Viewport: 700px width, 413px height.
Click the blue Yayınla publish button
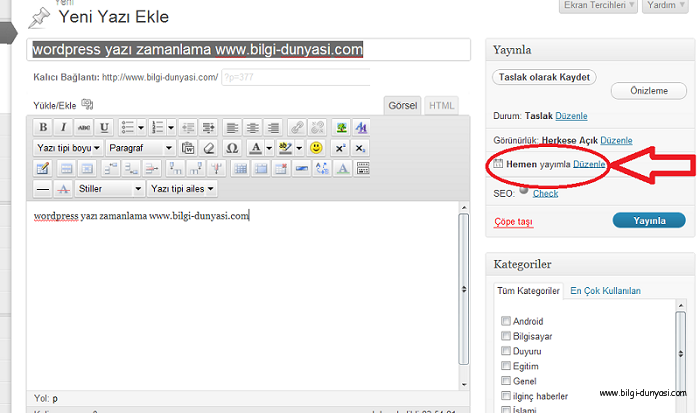649,221
